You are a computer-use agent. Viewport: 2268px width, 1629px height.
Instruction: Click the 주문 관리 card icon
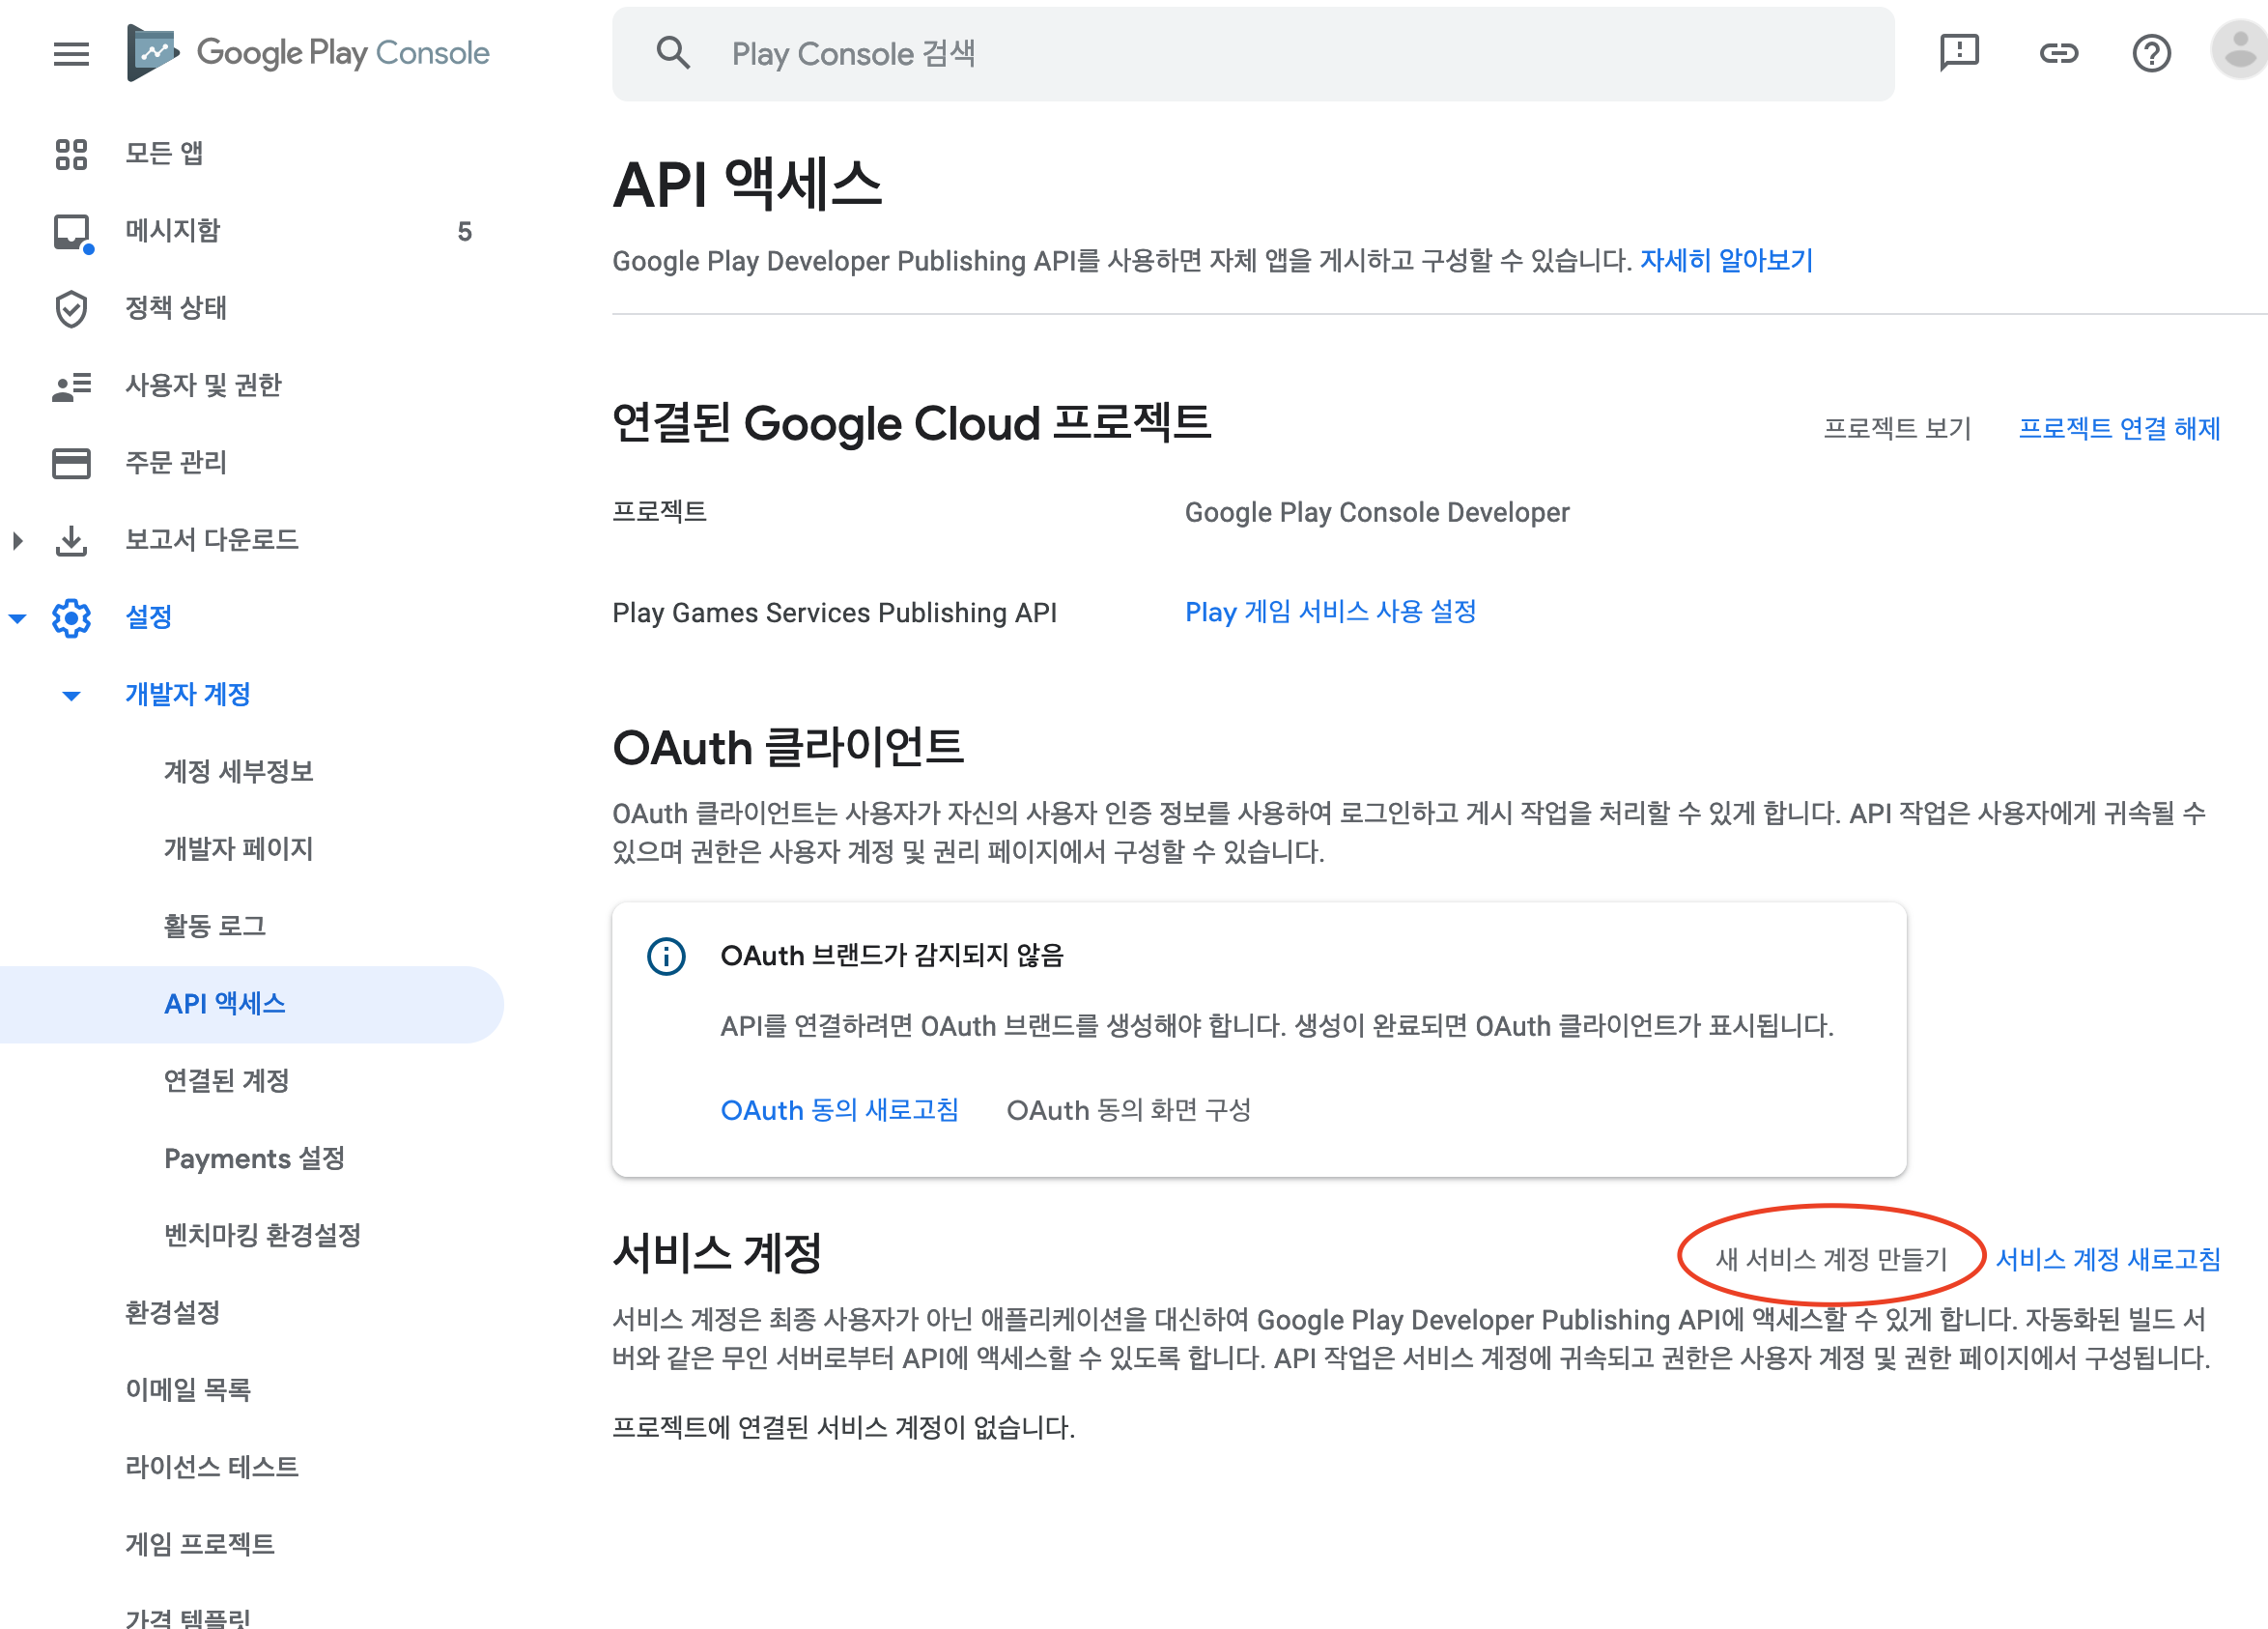tap(71, 463)
